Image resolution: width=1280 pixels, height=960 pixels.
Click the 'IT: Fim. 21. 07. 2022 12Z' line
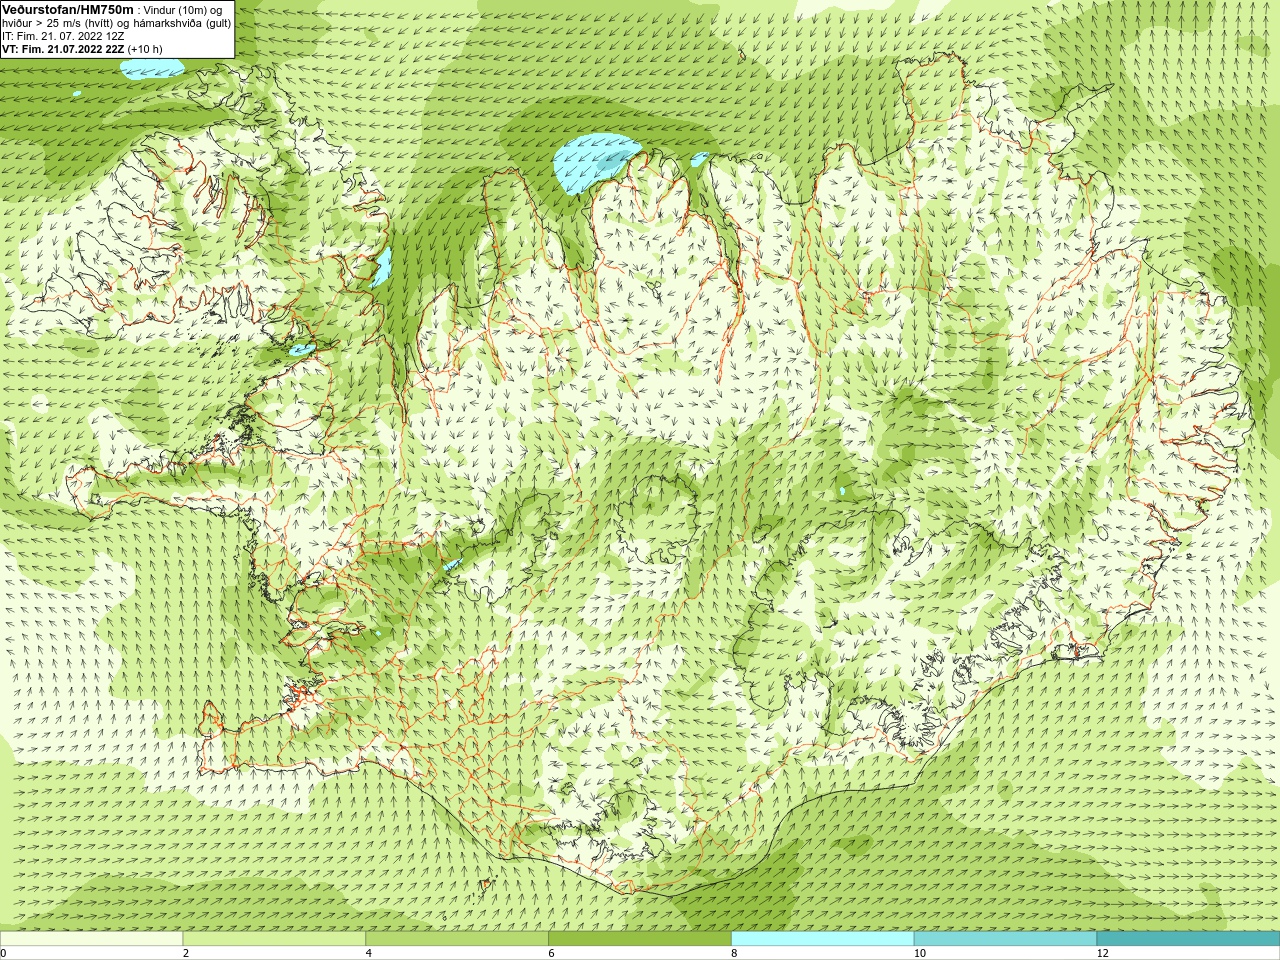click(63, 36)
